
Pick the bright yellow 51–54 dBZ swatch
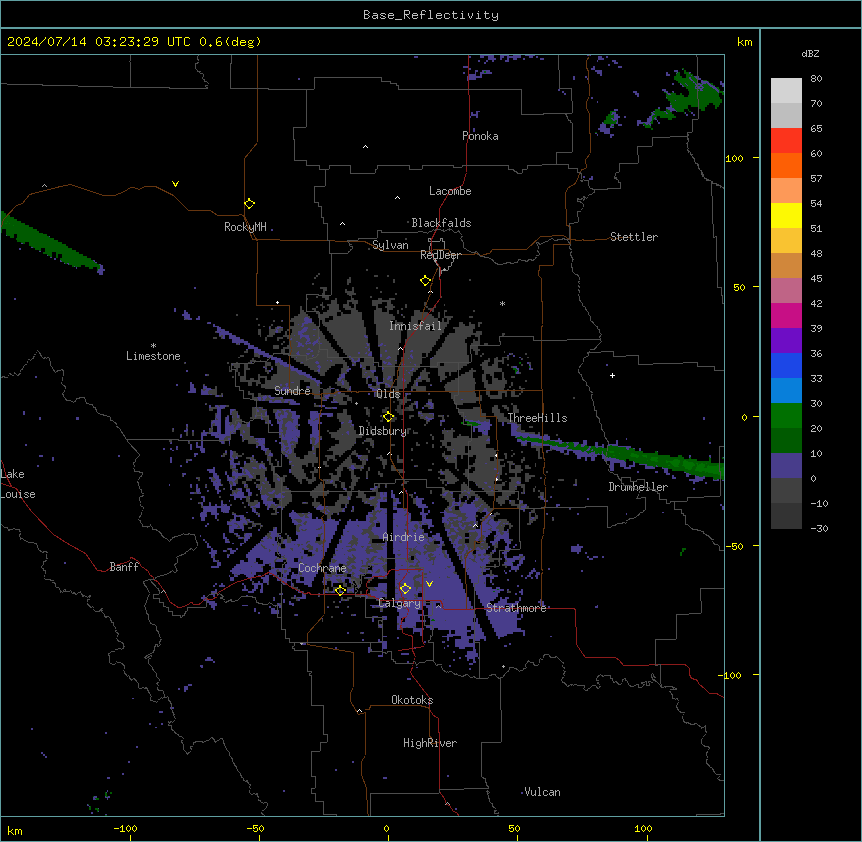(x=786, y=215)
